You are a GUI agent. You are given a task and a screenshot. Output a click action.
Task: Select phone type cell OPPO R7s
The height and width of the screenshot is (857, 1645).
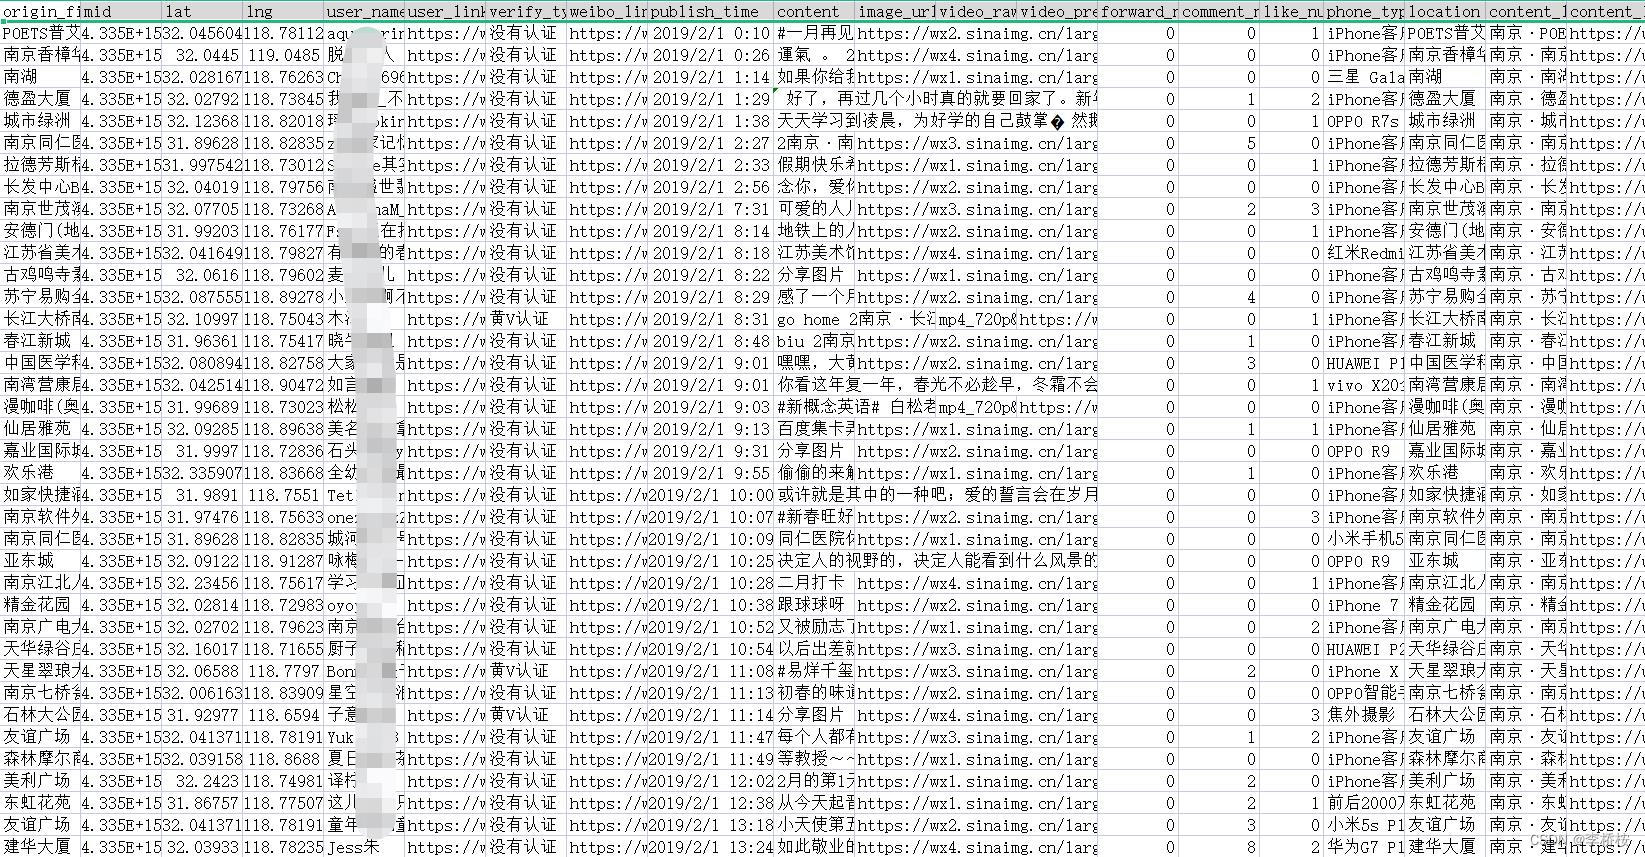pos(1364,121)
